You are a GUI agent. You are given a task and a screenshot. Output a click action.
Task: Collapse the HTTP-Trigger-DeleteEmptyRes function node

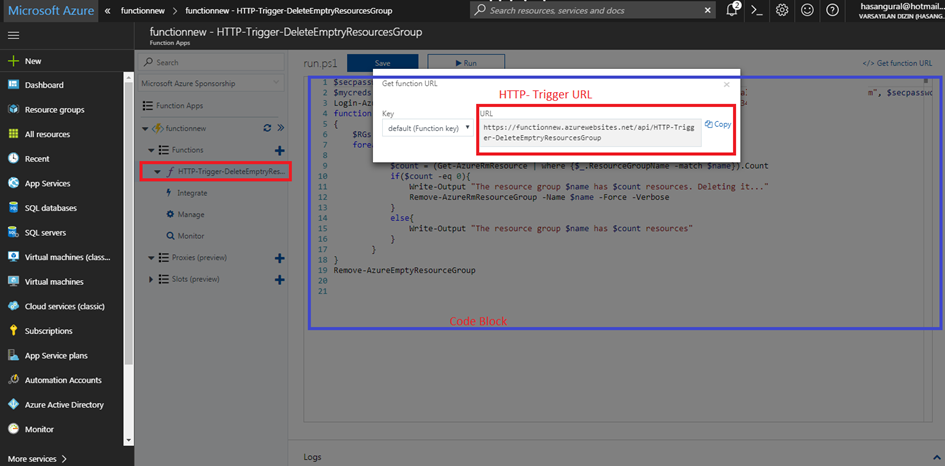click(157, 172)
